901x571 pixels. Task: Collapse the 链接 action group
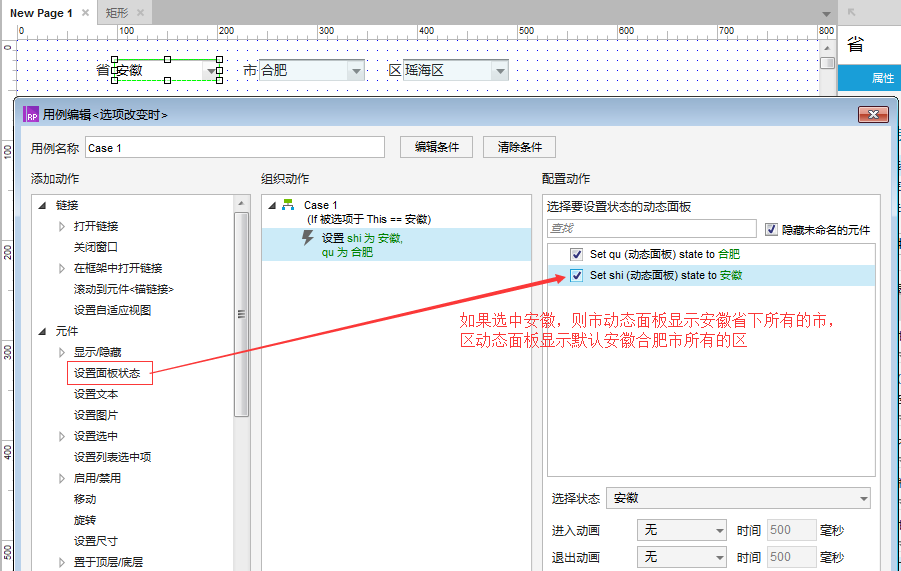pyautogui.click(x=42, y=205)
